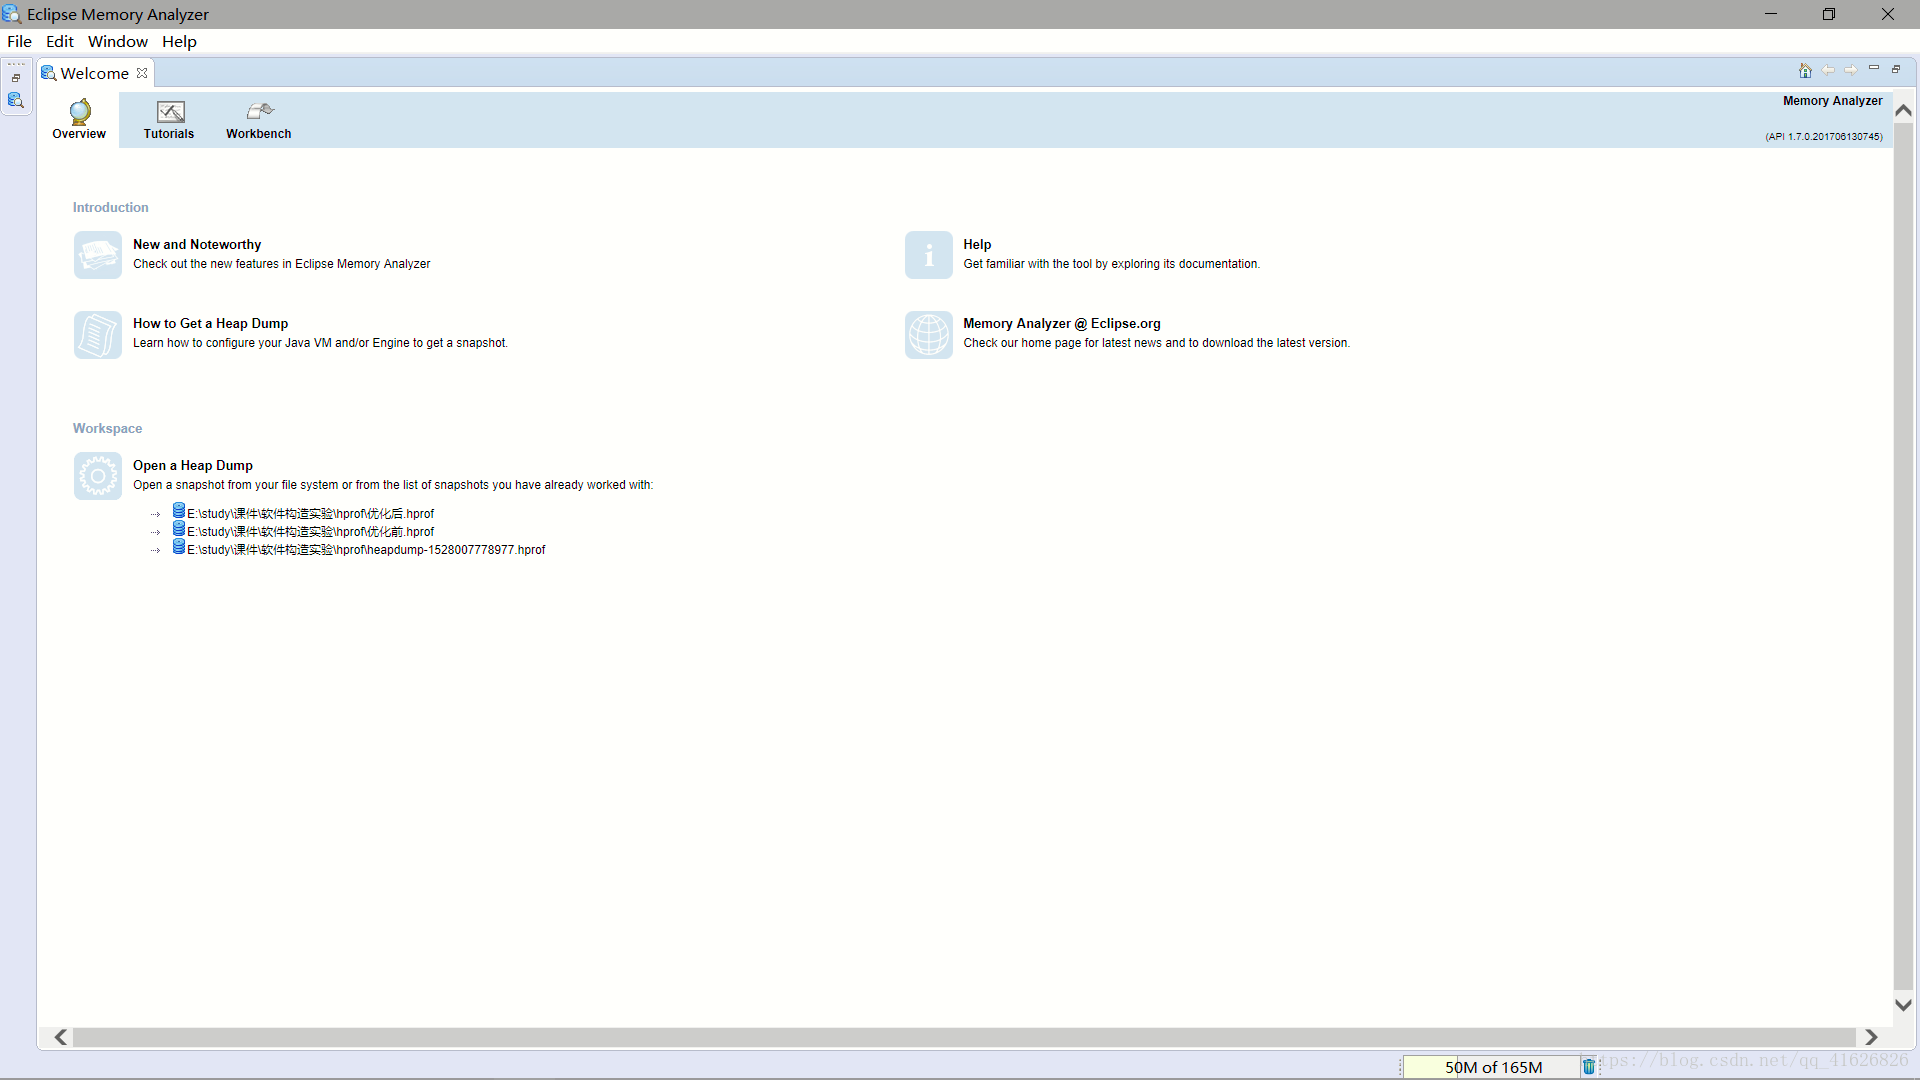Navigate back with the left arrow
Image resolution: width=1920 pixels, height=1080 pixels.
pyautogui.click(x=1828, y=70)
